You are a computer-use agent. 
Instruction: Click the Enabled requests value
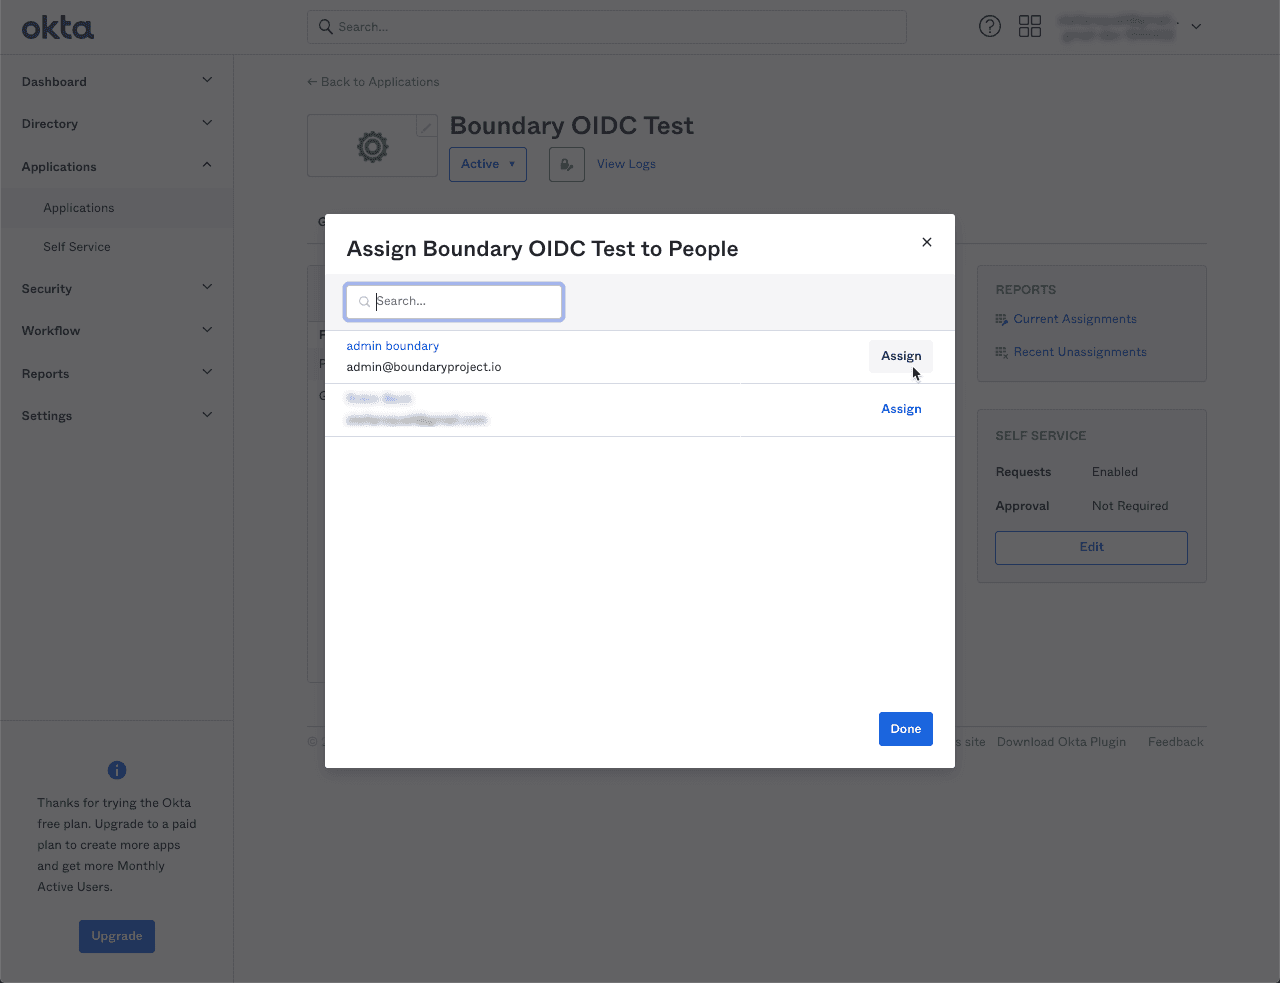click(x=1115, y=472)
